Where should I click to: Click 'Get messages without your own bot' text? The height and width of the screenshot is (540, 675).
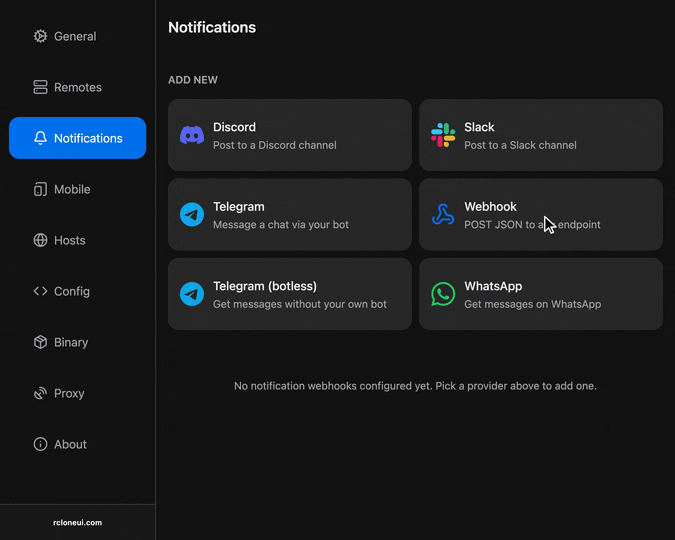click(300, 304)
